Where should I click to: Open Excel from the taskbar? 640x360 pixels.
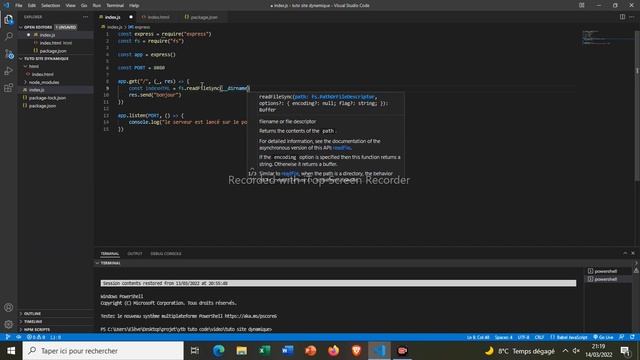264,351
